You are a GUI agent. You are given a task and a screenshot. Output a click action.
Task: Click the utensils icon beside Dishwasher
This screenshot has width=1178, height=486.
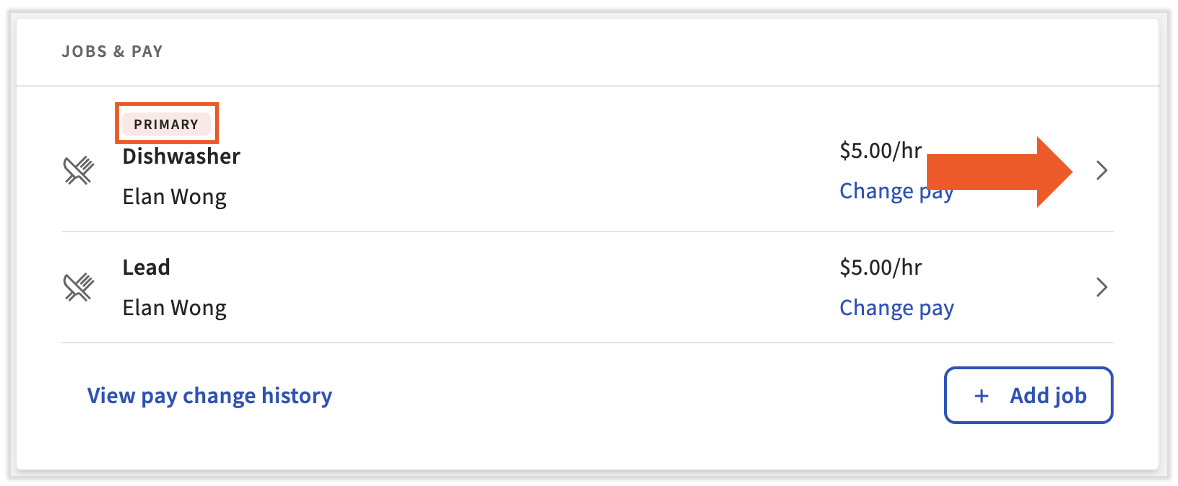click(78, 172)
